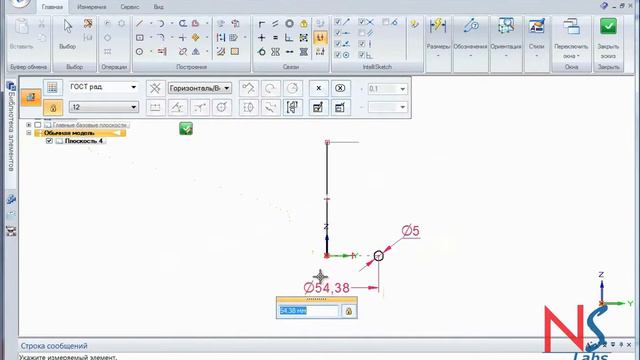640x360 pixels.
Task: Toggle IntelliSketch Intersection checkbox
Action: pos(362,22)
